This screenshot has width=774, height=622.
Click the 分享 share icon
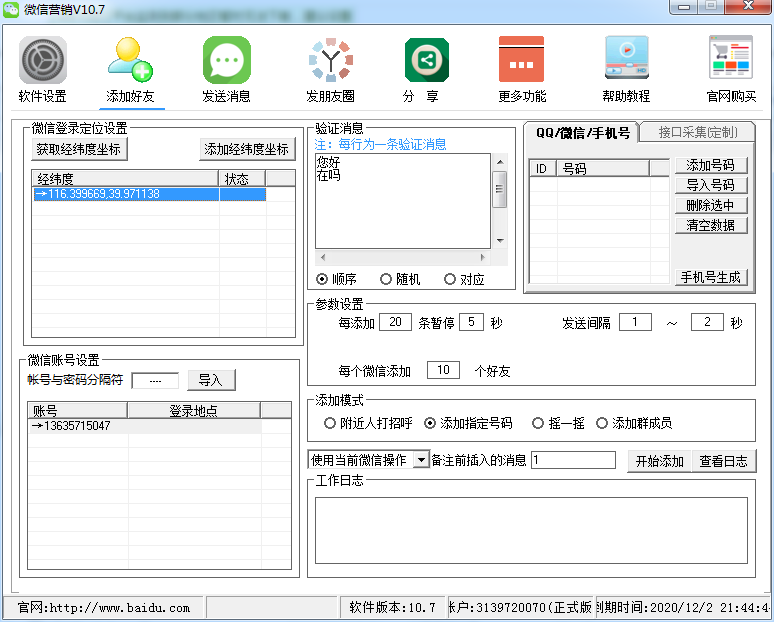click(426, 60)
